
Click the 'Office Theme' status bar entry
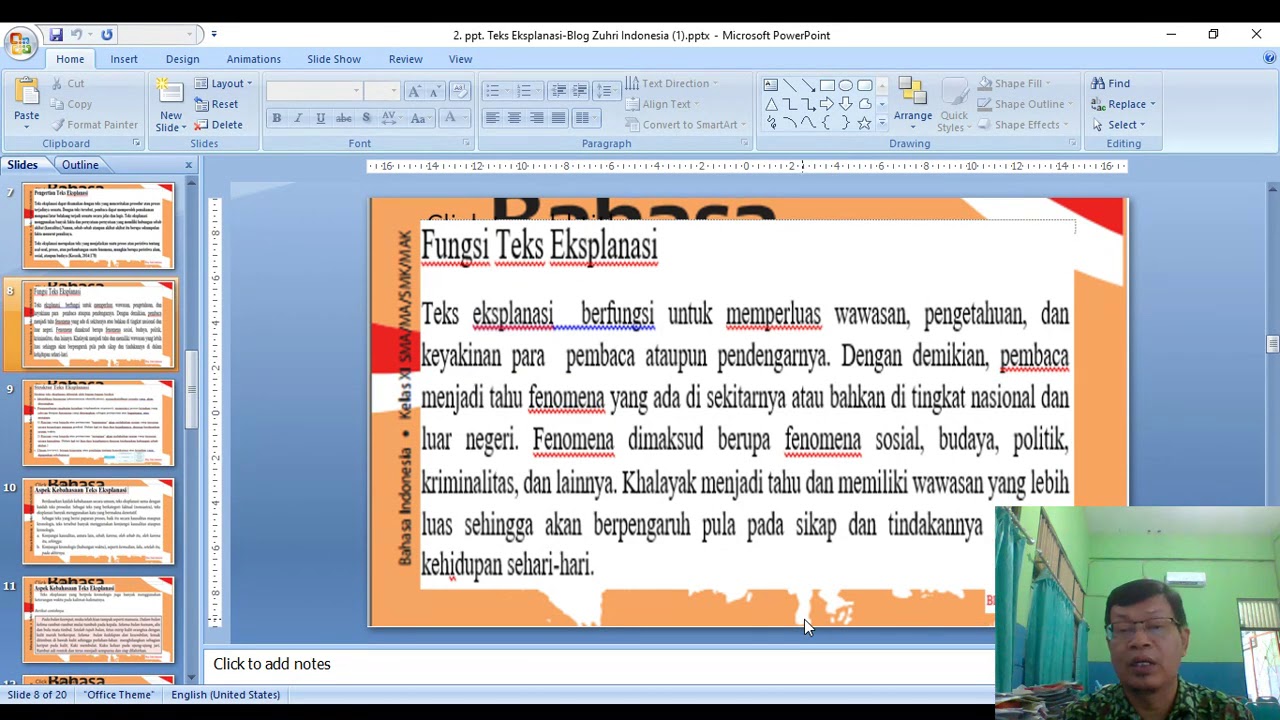pyautogui.click(x=119, y=694)
